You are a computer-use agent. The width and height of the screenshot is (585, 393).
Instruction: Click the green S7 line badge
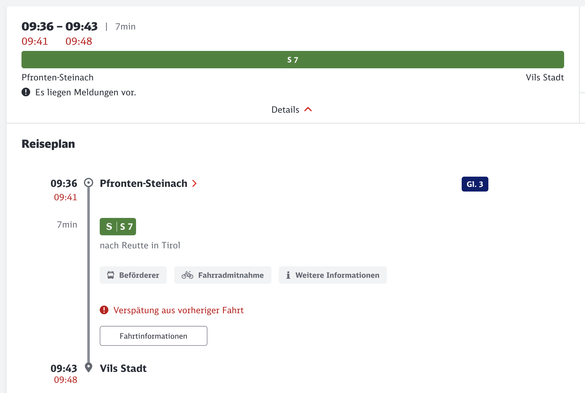click(118, 227)
